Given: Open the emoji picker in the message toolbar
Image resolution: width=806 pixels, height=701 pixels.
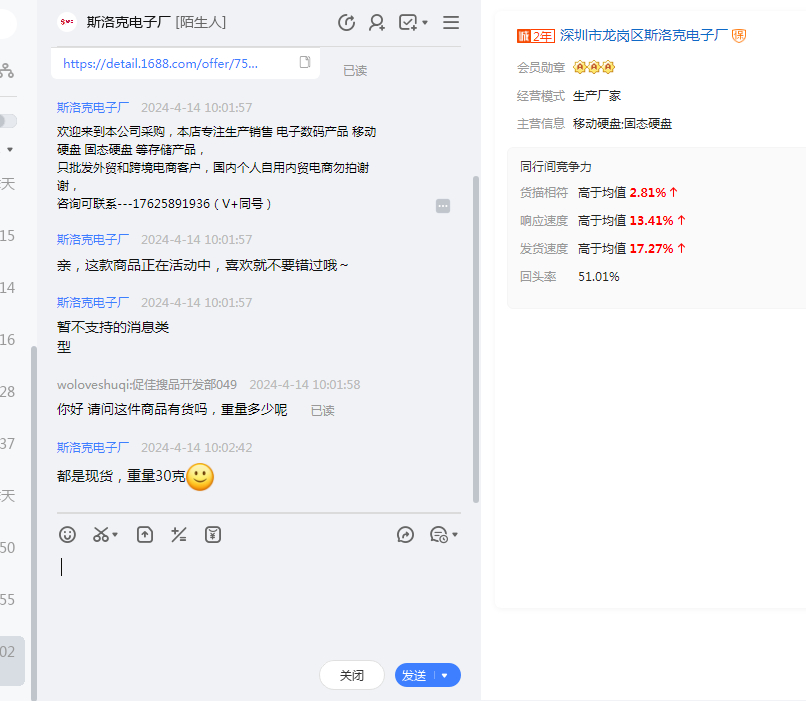Looking at the screenshot, I should pyautogui.click(x=67, y=535).
